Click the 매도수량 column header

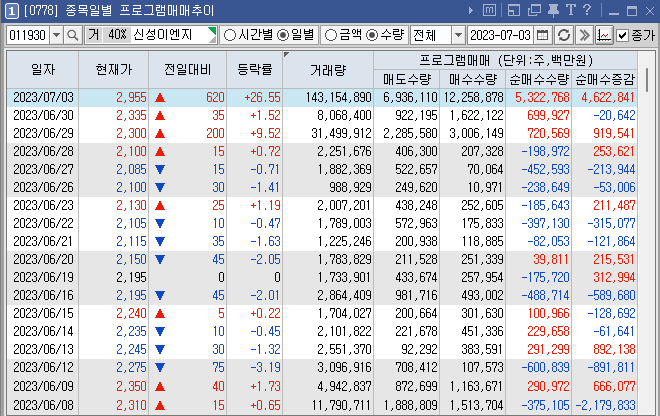pos(407,79)
